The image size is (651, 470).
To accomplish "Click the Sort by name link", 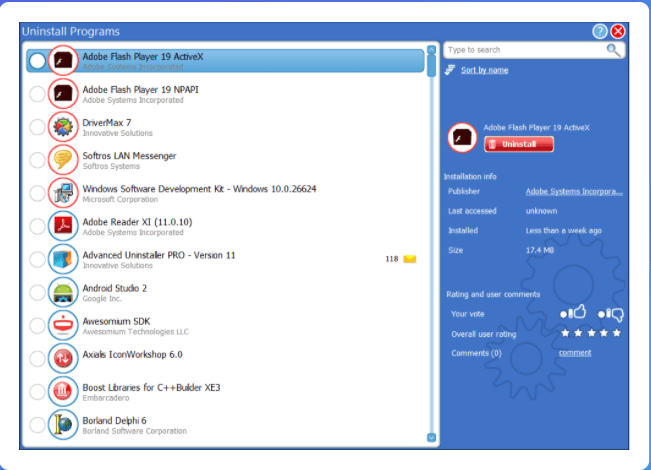I will [x=485, y=70].
